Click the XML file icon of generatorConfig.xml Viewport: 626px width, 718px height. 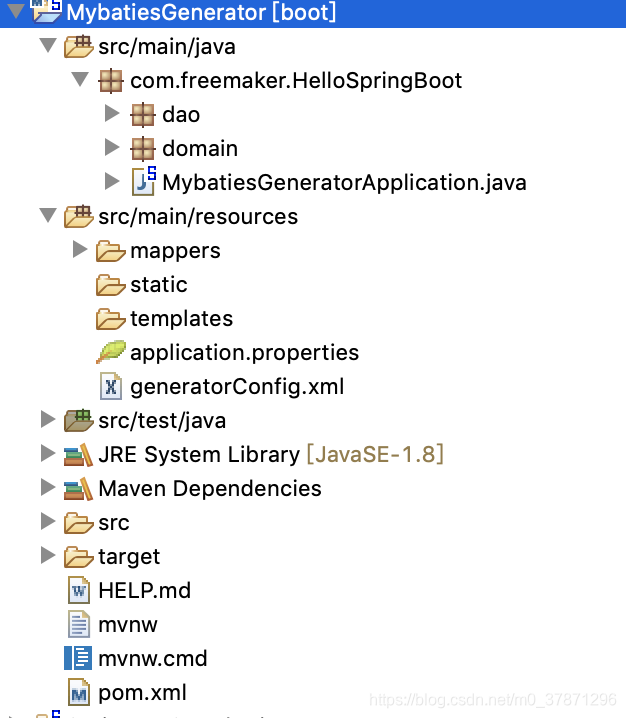tap(111, 386)
